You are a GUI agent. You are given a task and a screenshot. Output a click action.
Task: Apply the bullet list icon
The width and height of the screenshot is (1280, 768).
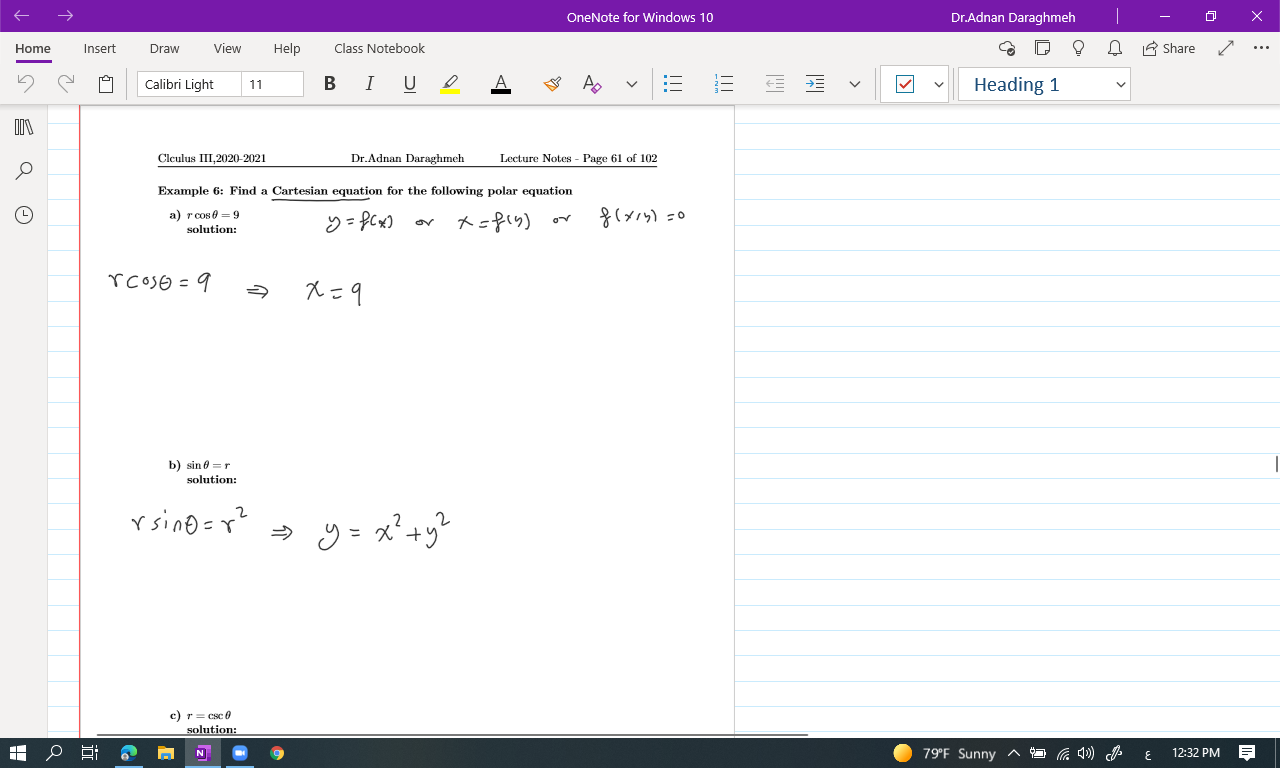click(674, 84)
